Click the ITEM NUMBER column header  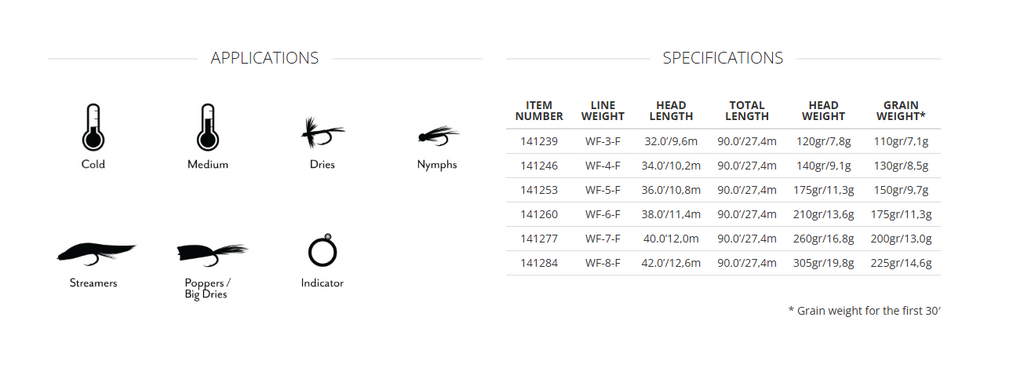coord(539,111)
